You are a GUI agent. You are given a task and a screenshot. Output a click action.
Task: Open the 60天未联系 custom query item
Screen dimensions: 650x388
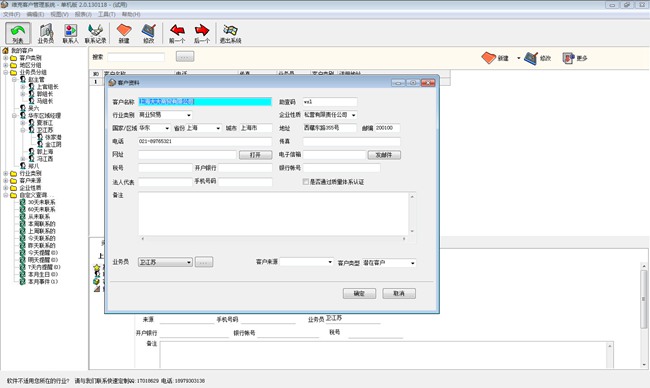tap(41, 209)
